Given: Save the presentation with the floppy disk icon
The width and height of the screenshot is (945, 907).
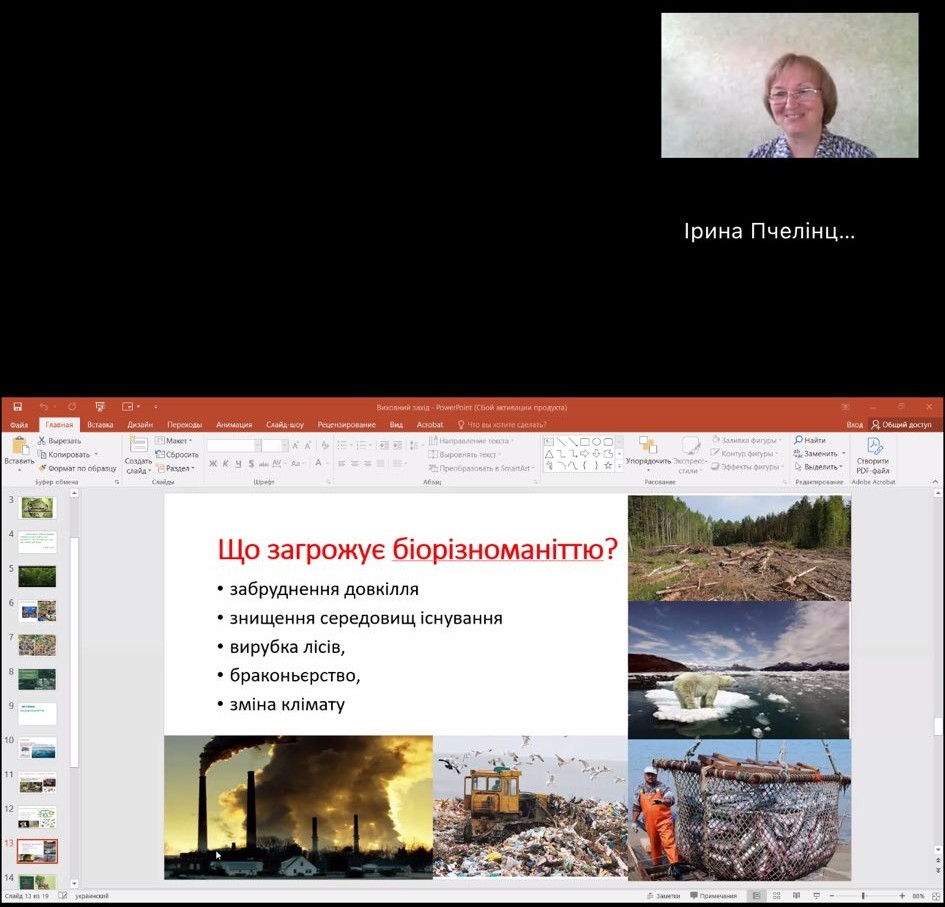Looking at the screenshot, I should click(x=17, y=407).
